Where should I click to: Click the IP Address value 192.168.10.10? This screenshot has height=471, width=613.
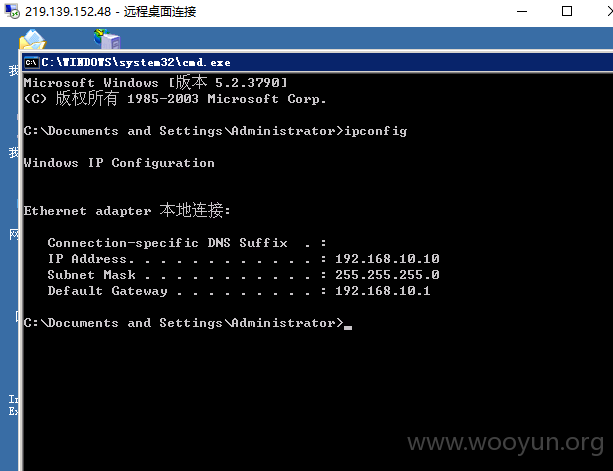point(387,259)
